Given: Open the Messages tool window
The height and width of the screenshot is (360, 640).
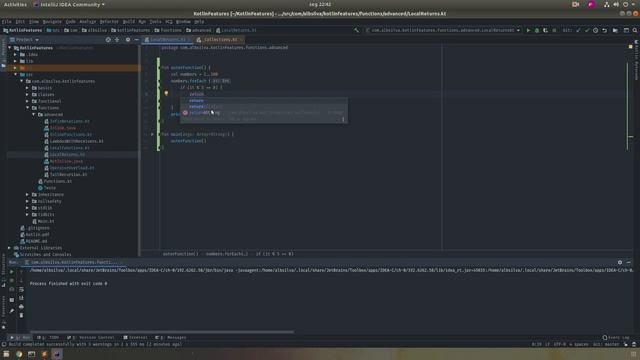Looking at the screenshot, I should pyautogui.click(x=171, y=338).
